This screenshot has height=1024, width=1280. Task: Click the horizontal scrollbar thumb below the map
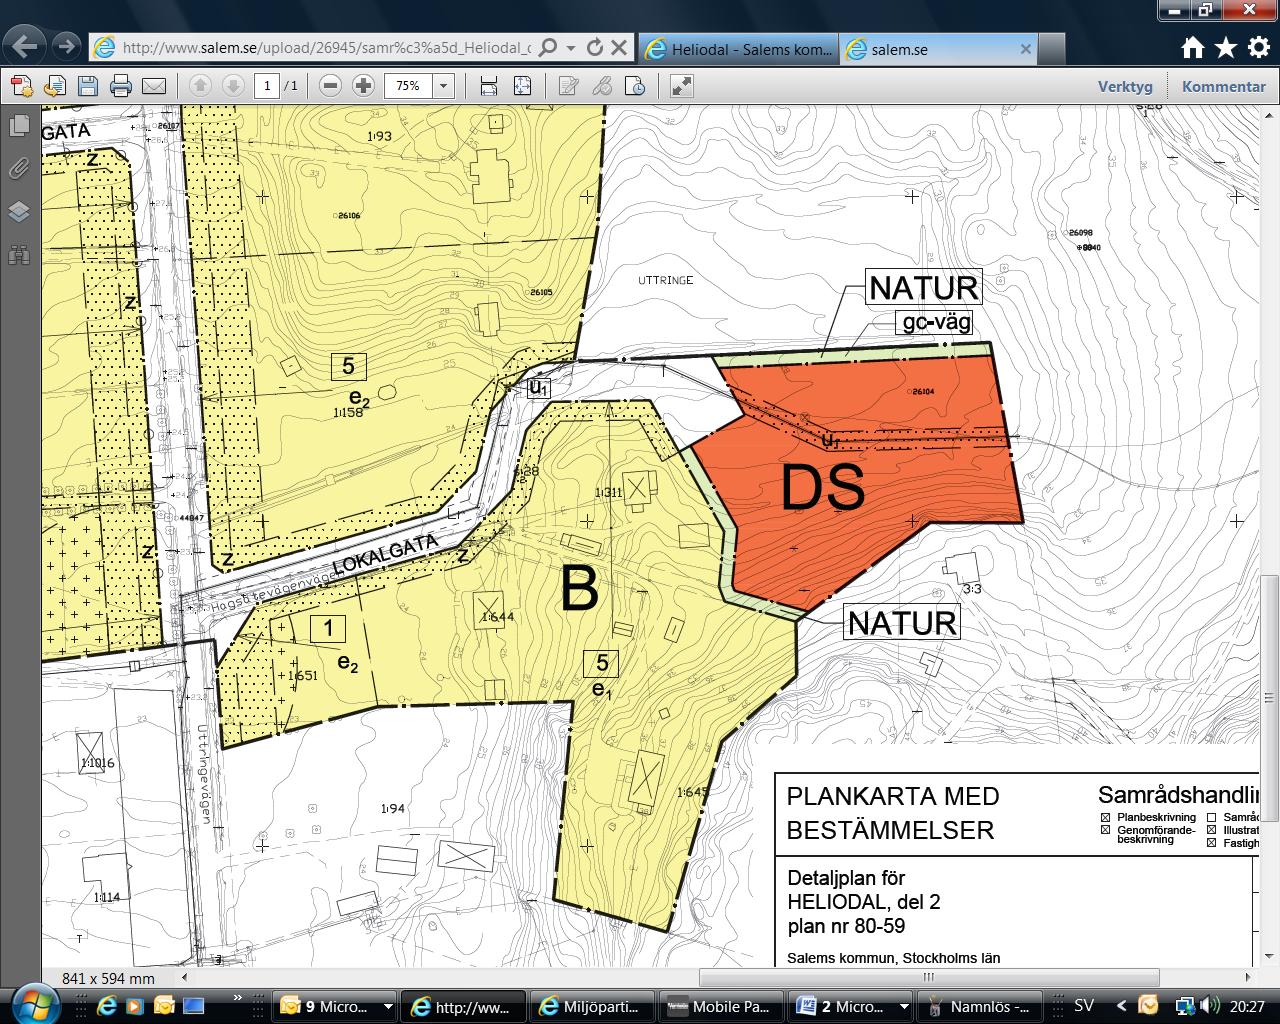click(x=928, y=977)
